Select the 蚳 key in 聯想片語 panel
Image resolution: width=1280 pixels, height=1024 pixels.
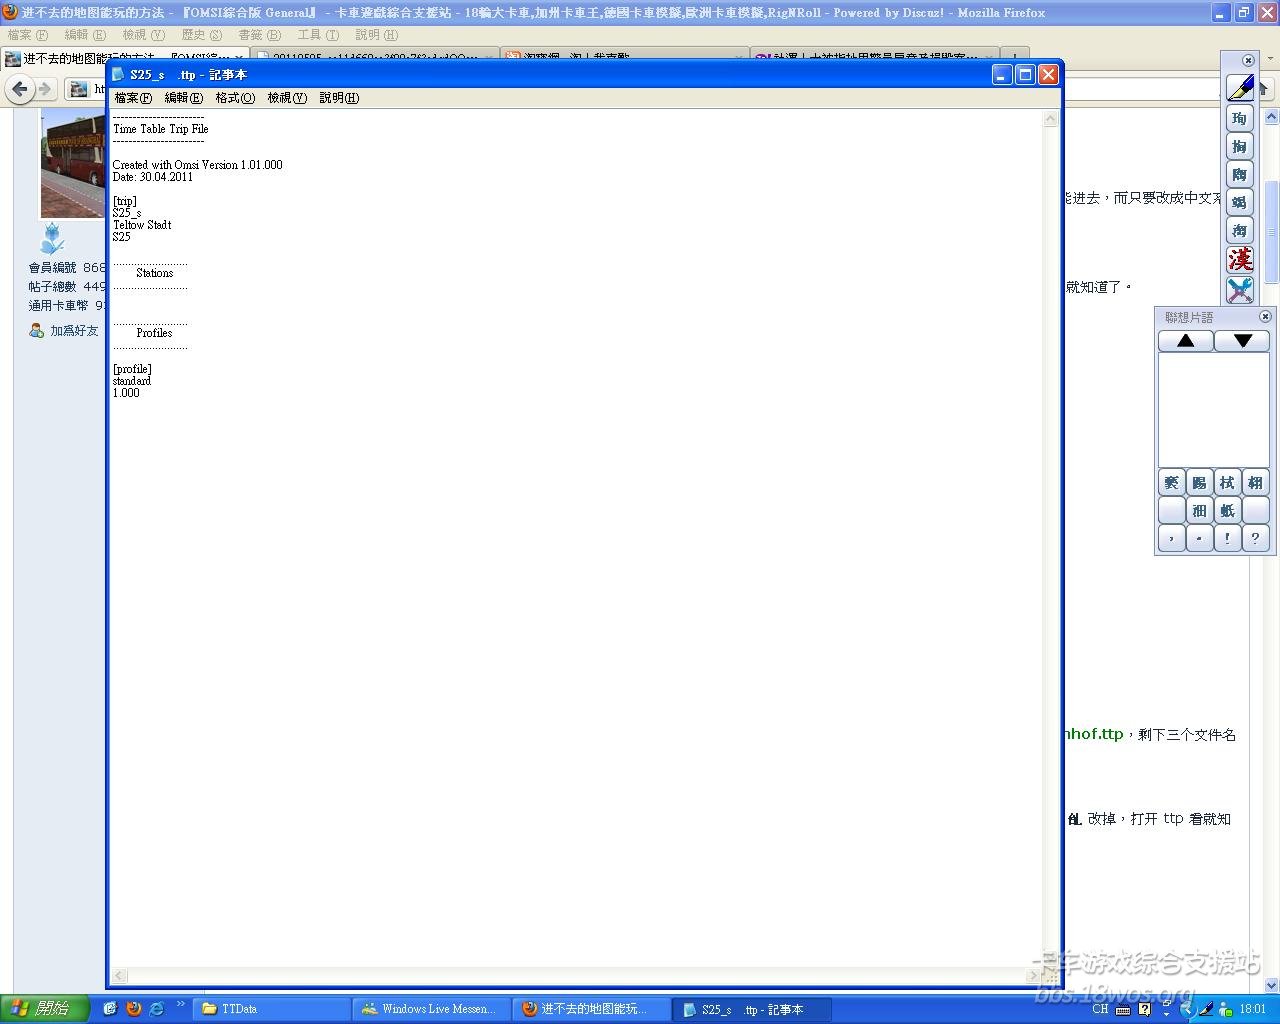[1228, 511]
